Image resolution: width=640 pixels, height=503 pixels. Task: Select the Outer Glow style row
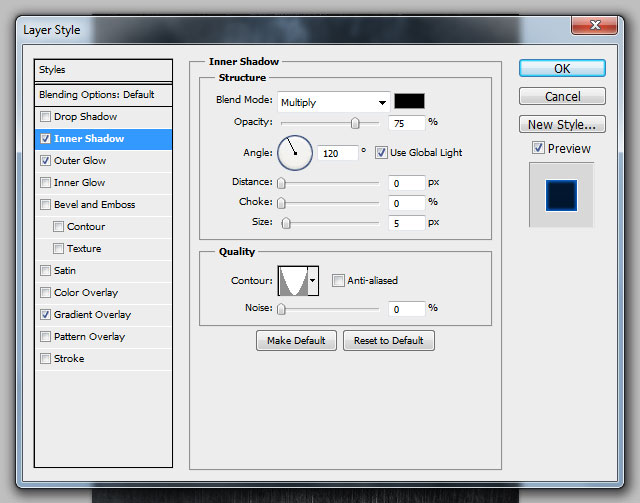pyautogui.click(x=103, y=161)
